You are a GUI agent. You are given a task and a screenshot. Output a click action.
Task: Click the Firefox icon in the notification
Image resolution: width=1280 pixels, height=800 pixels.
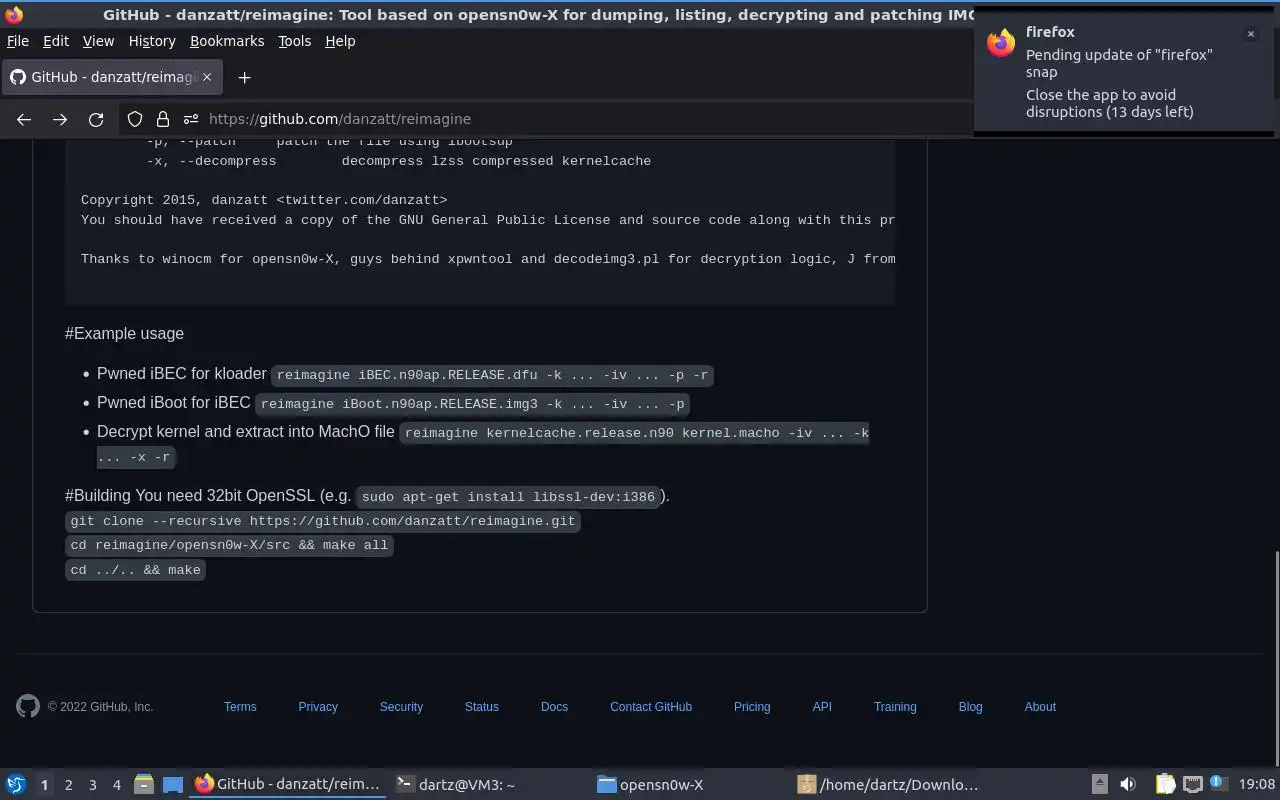coord(1001,43)
